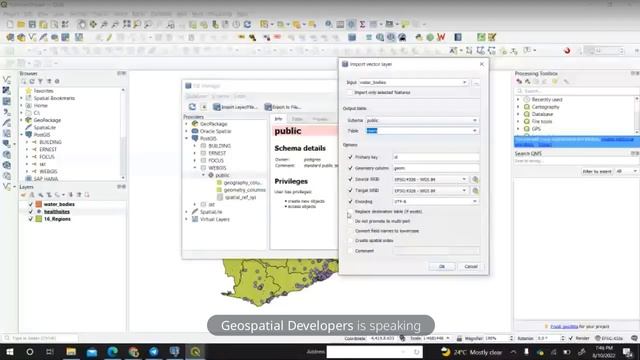The width and height of the screenshot is (640, 360).
Task: Hide the water_bodies layer
Action: point(31,204)
